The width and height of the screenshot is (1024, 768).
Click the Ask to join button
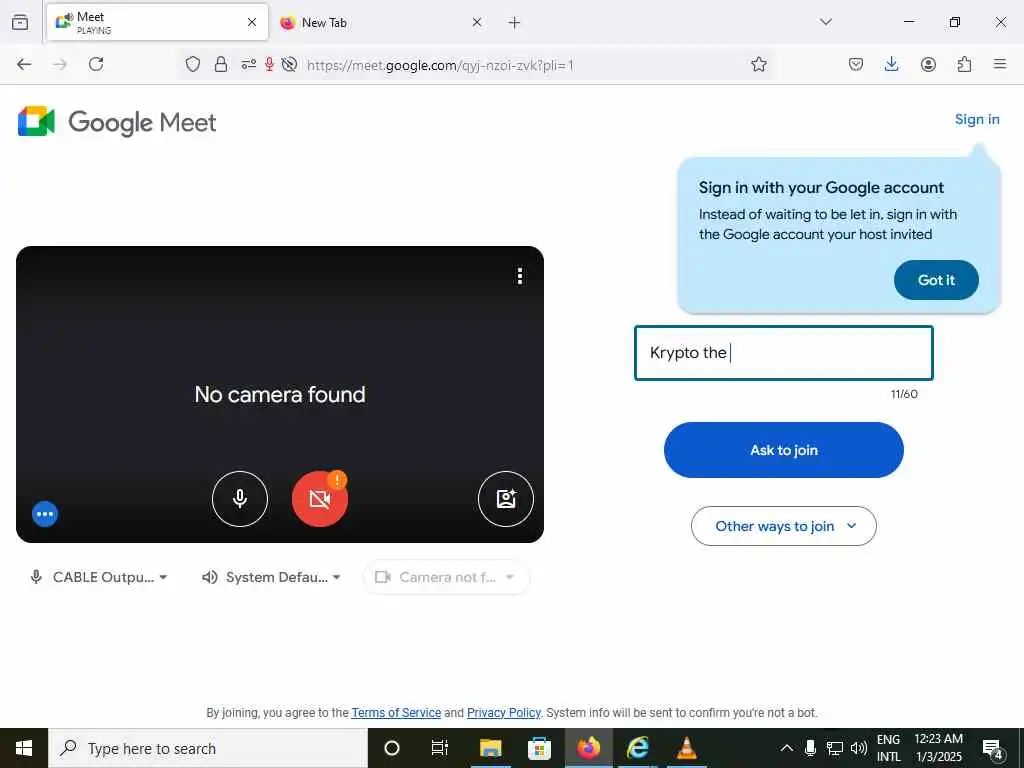point(784,450)
